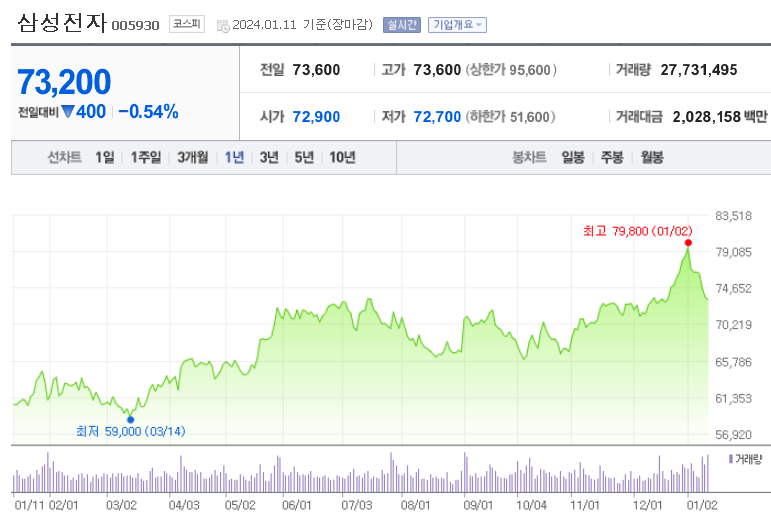Switch to 월봉 candlestick chart

click(652, 157)
